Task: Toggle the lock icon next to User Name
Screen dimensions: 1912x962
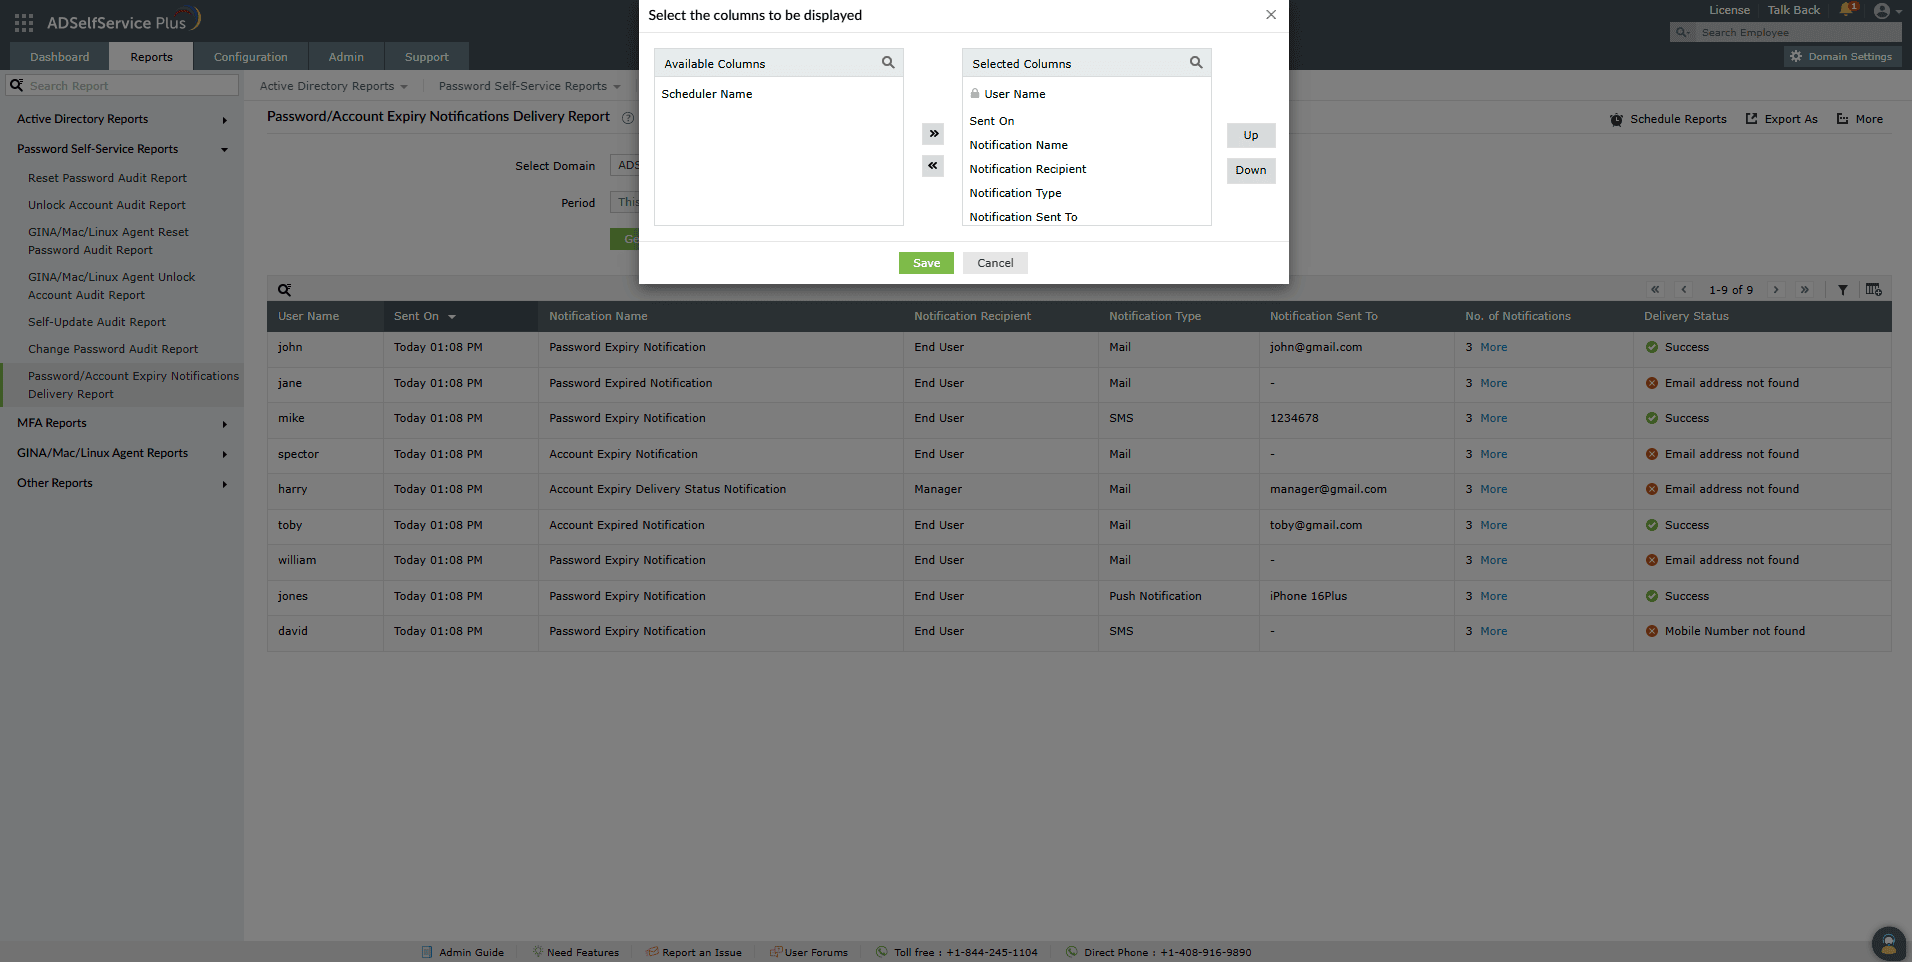Action: 975,93
